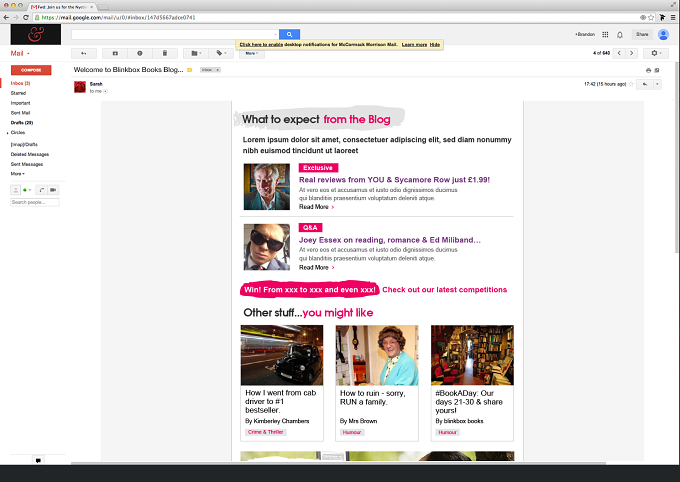Hide the desktop notifications bar
The width and height of the screenshot is (680, 482).
[x=435, y=45]
